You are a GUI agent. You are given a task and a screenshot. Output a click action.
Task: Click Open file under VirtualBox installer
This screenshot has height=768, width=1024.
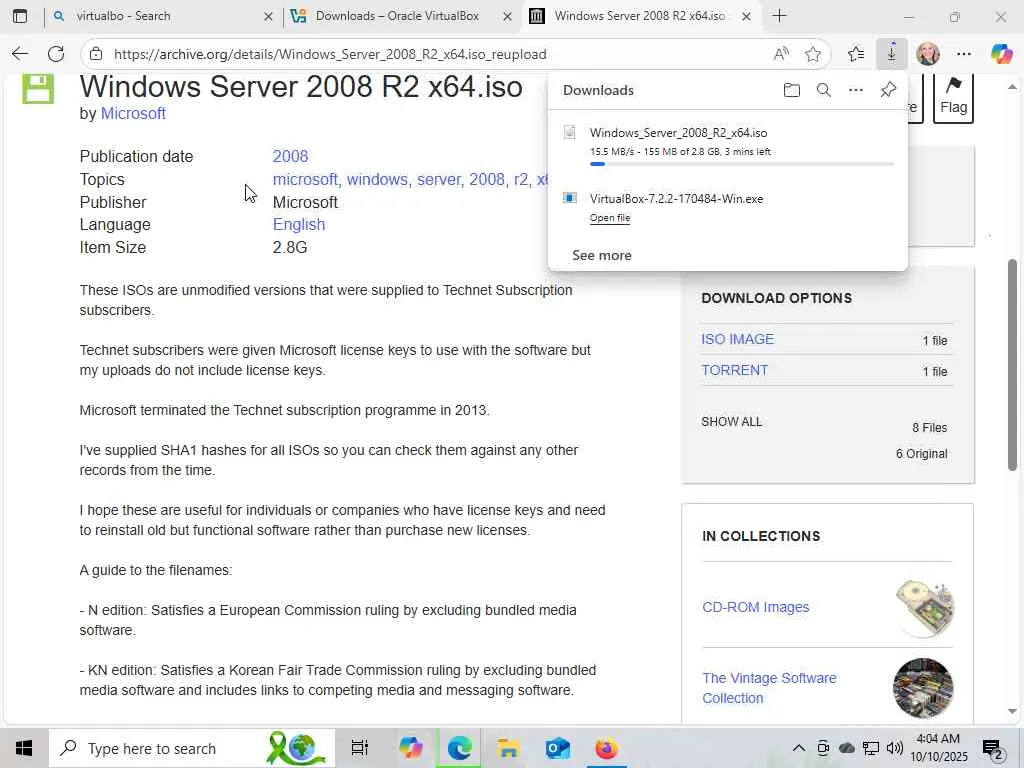610,218
